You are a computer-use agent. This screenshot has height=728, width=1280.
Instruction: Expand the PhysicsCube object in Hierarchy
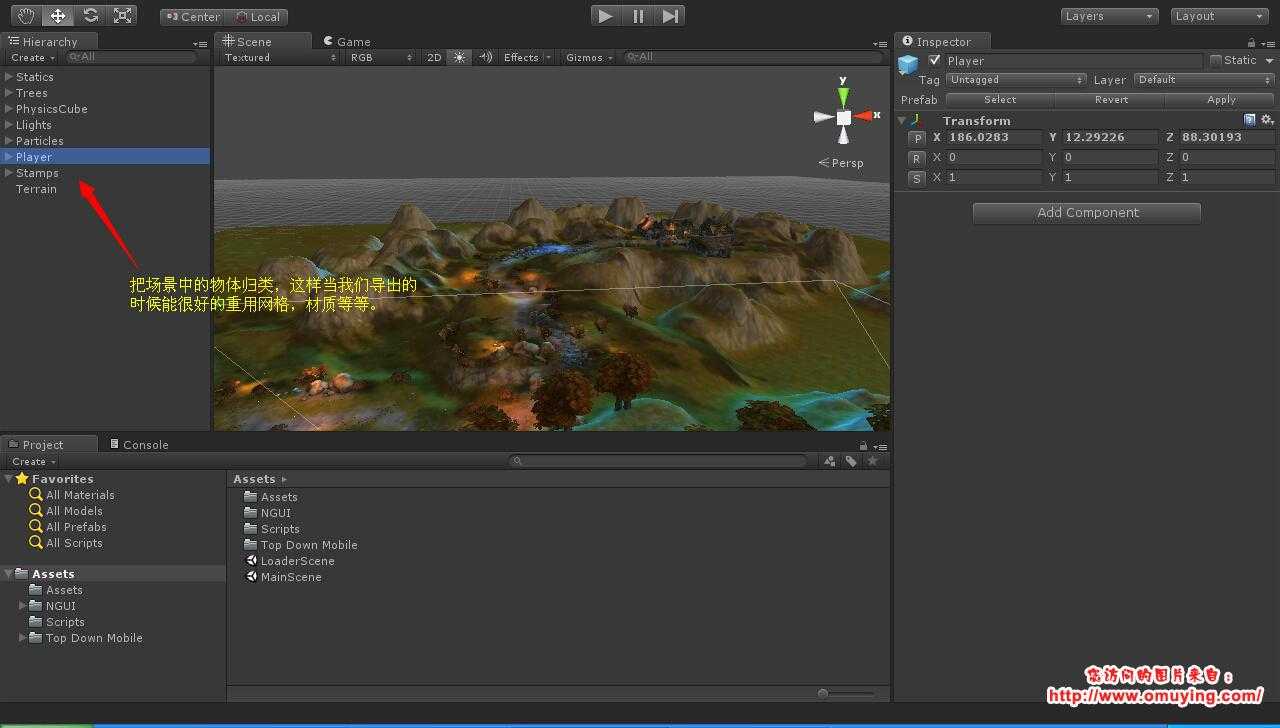coord(9,108)
